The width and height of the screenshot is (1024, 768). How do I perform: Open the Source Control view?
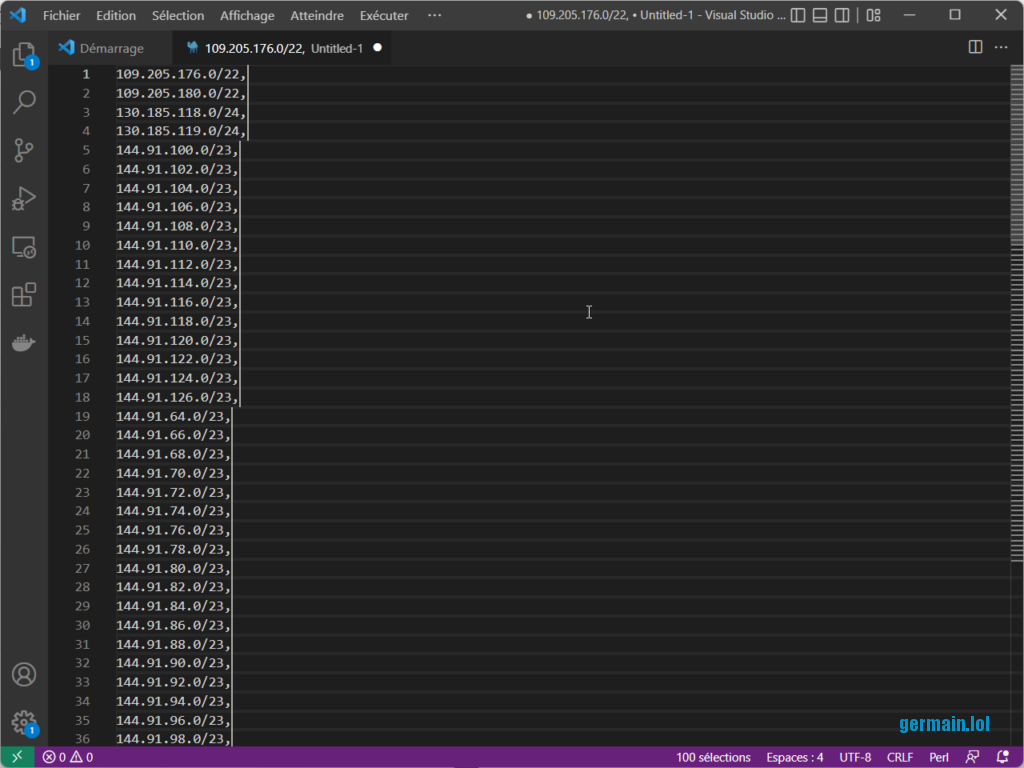(24, 150)
